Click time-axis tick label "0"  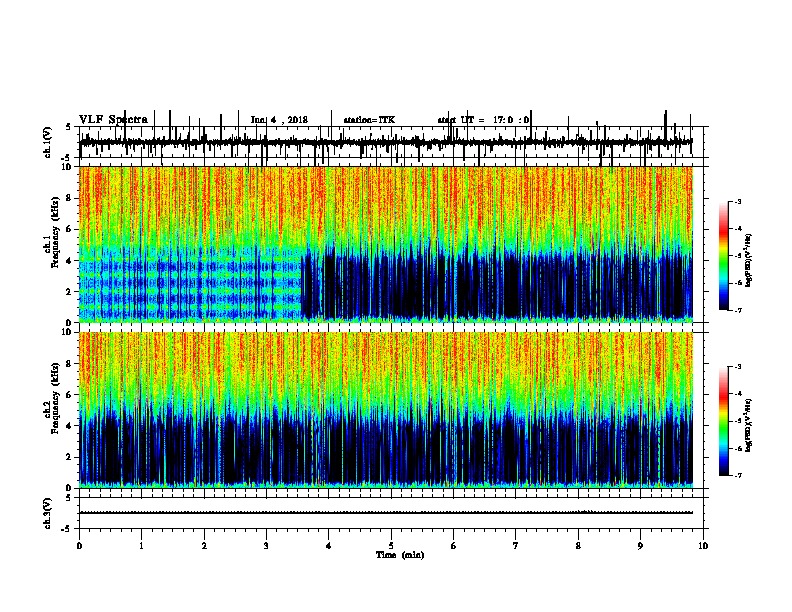point(79,546)
